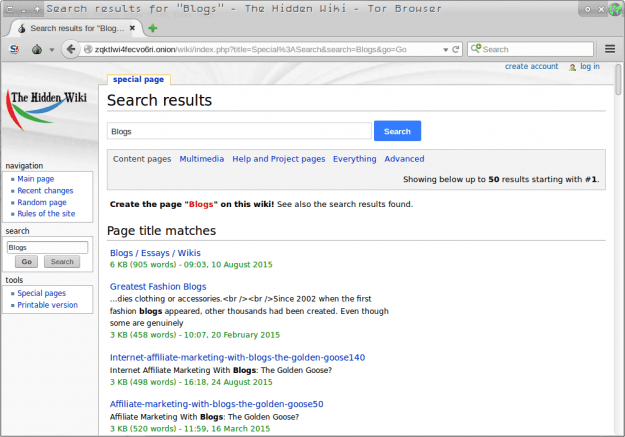Click '6 KB (905 words)' result info

tap(191, 264)
